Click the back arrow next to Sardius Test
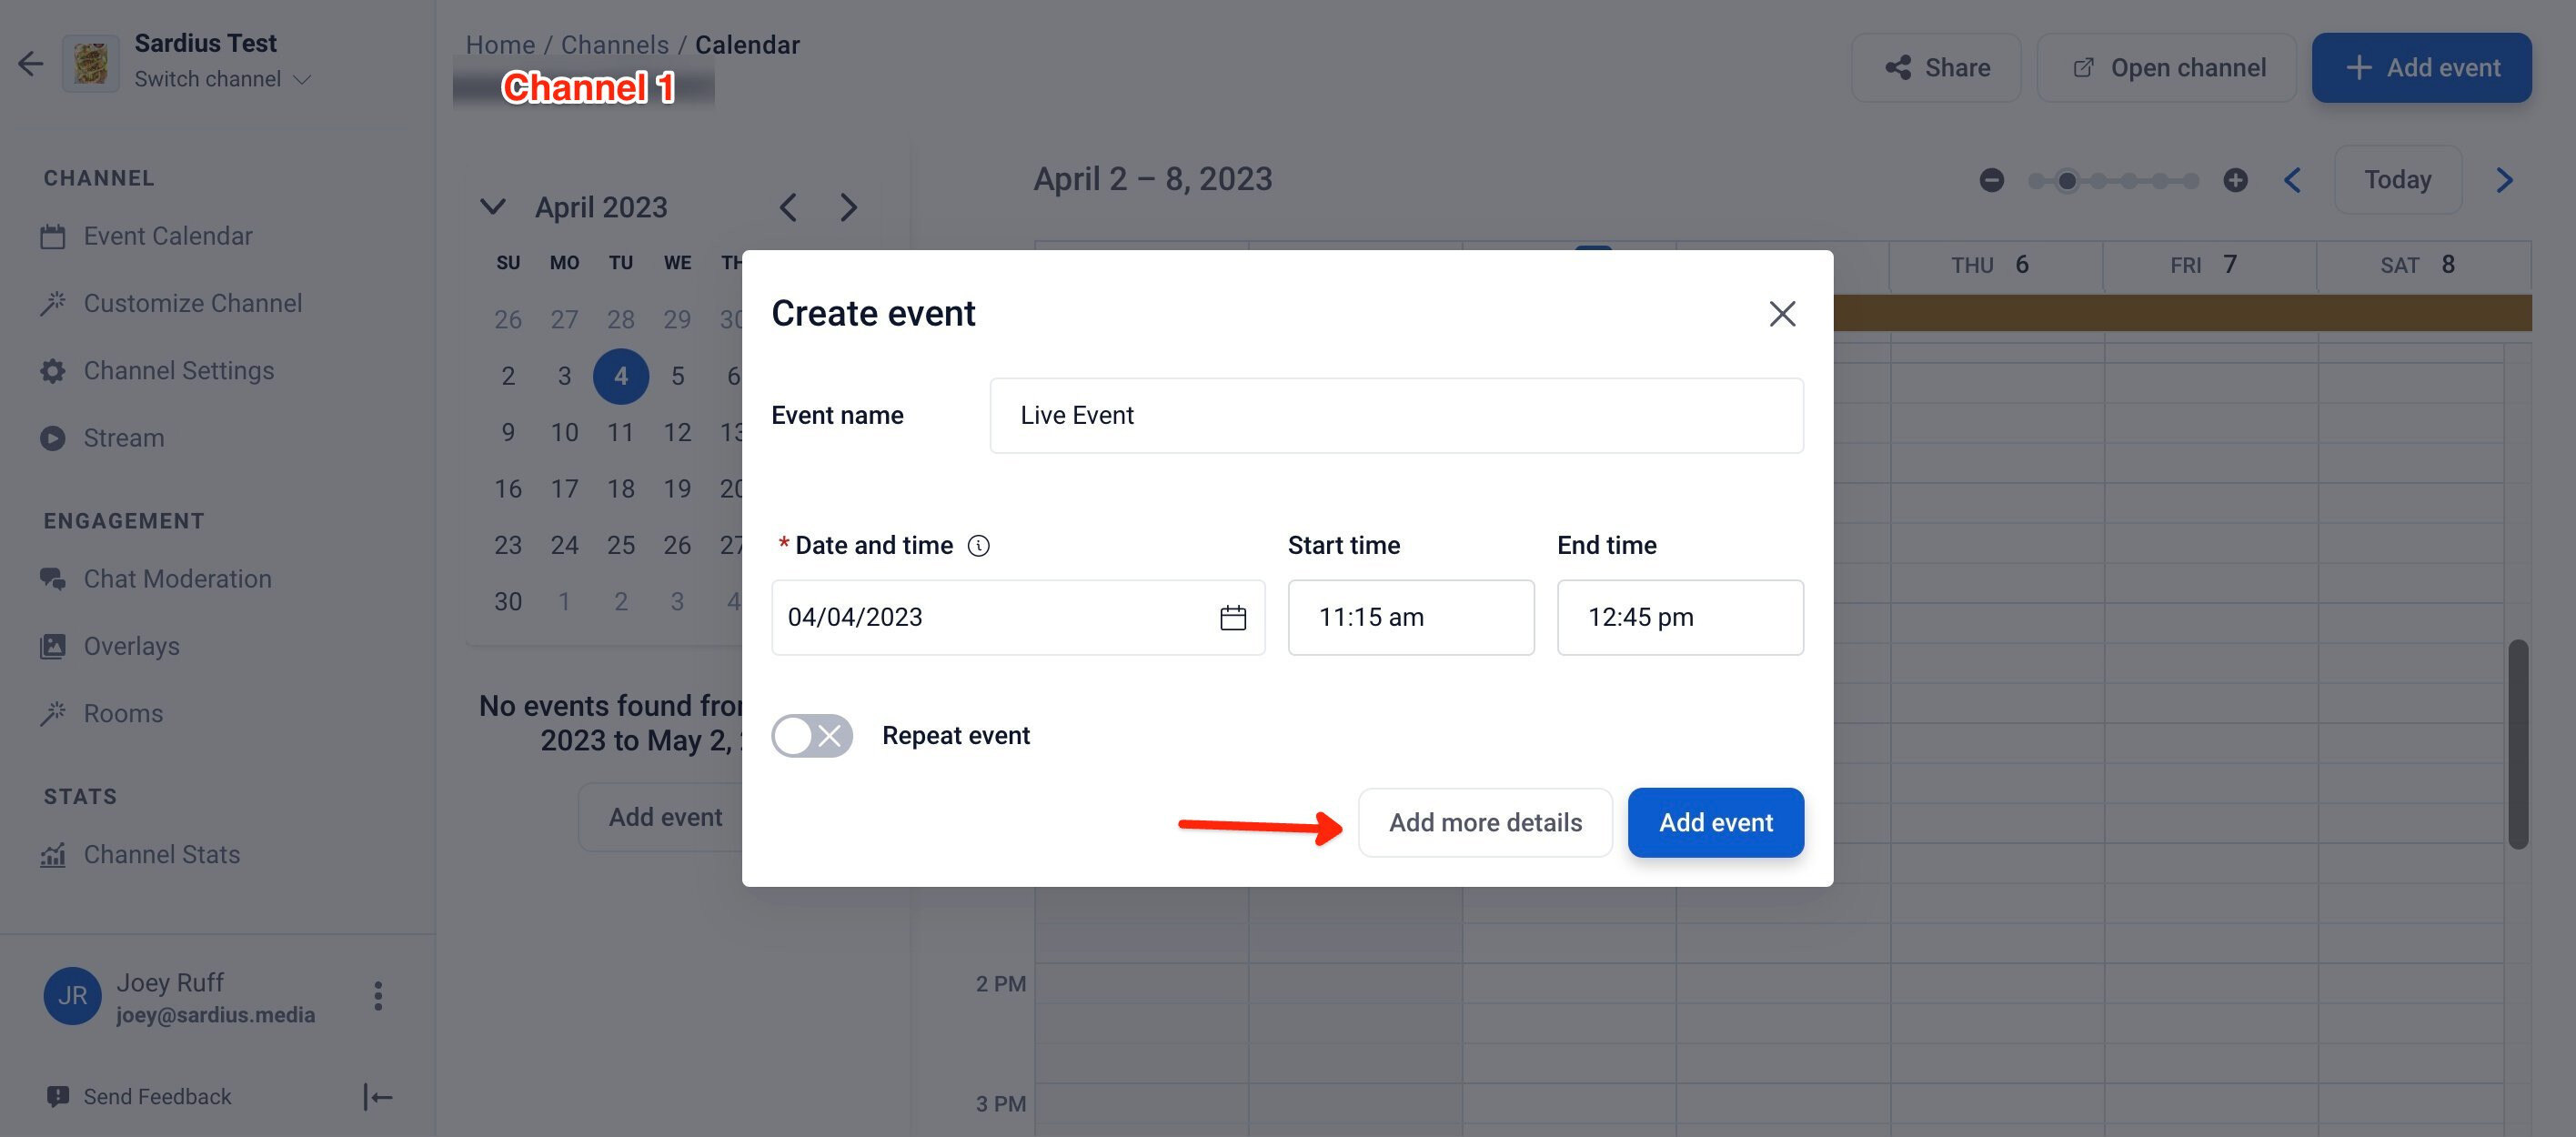 pyautogui.click(x=31, y=64)
